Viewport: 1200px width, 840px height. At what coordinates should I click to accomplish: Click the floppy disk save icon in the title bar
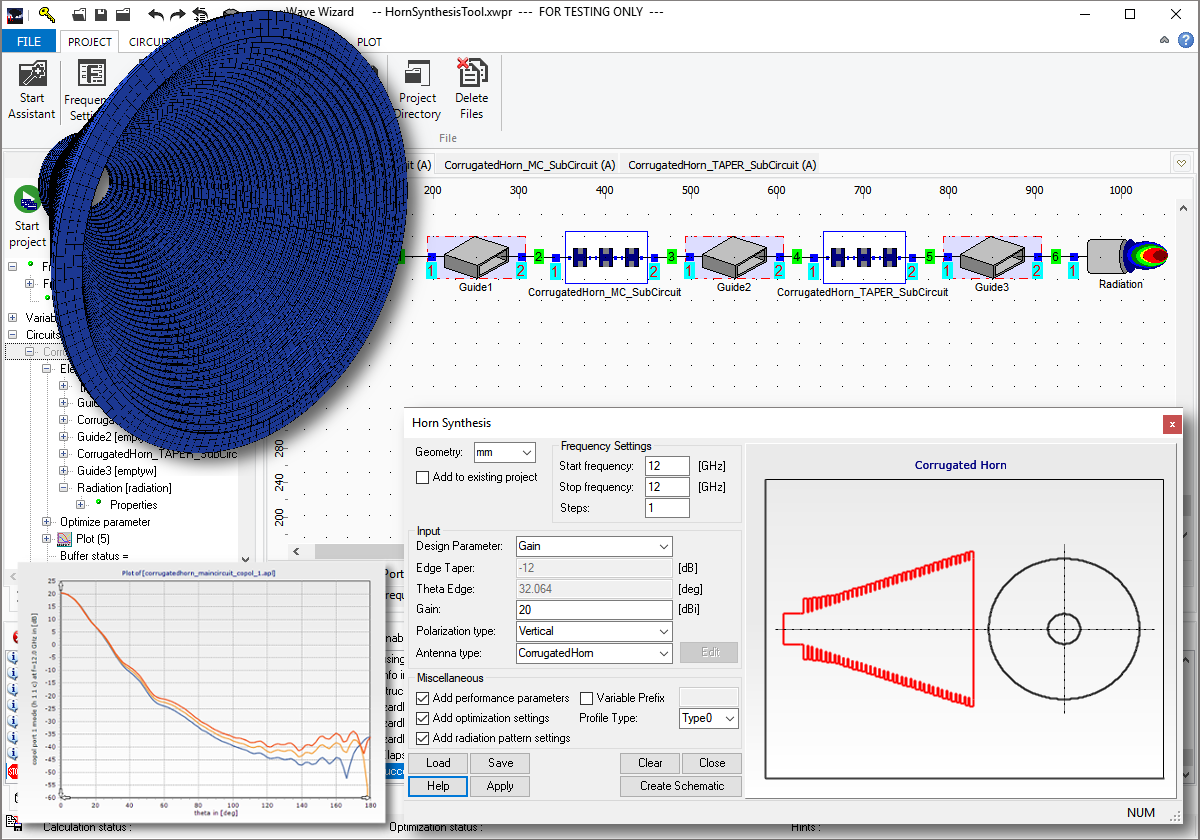101,14
